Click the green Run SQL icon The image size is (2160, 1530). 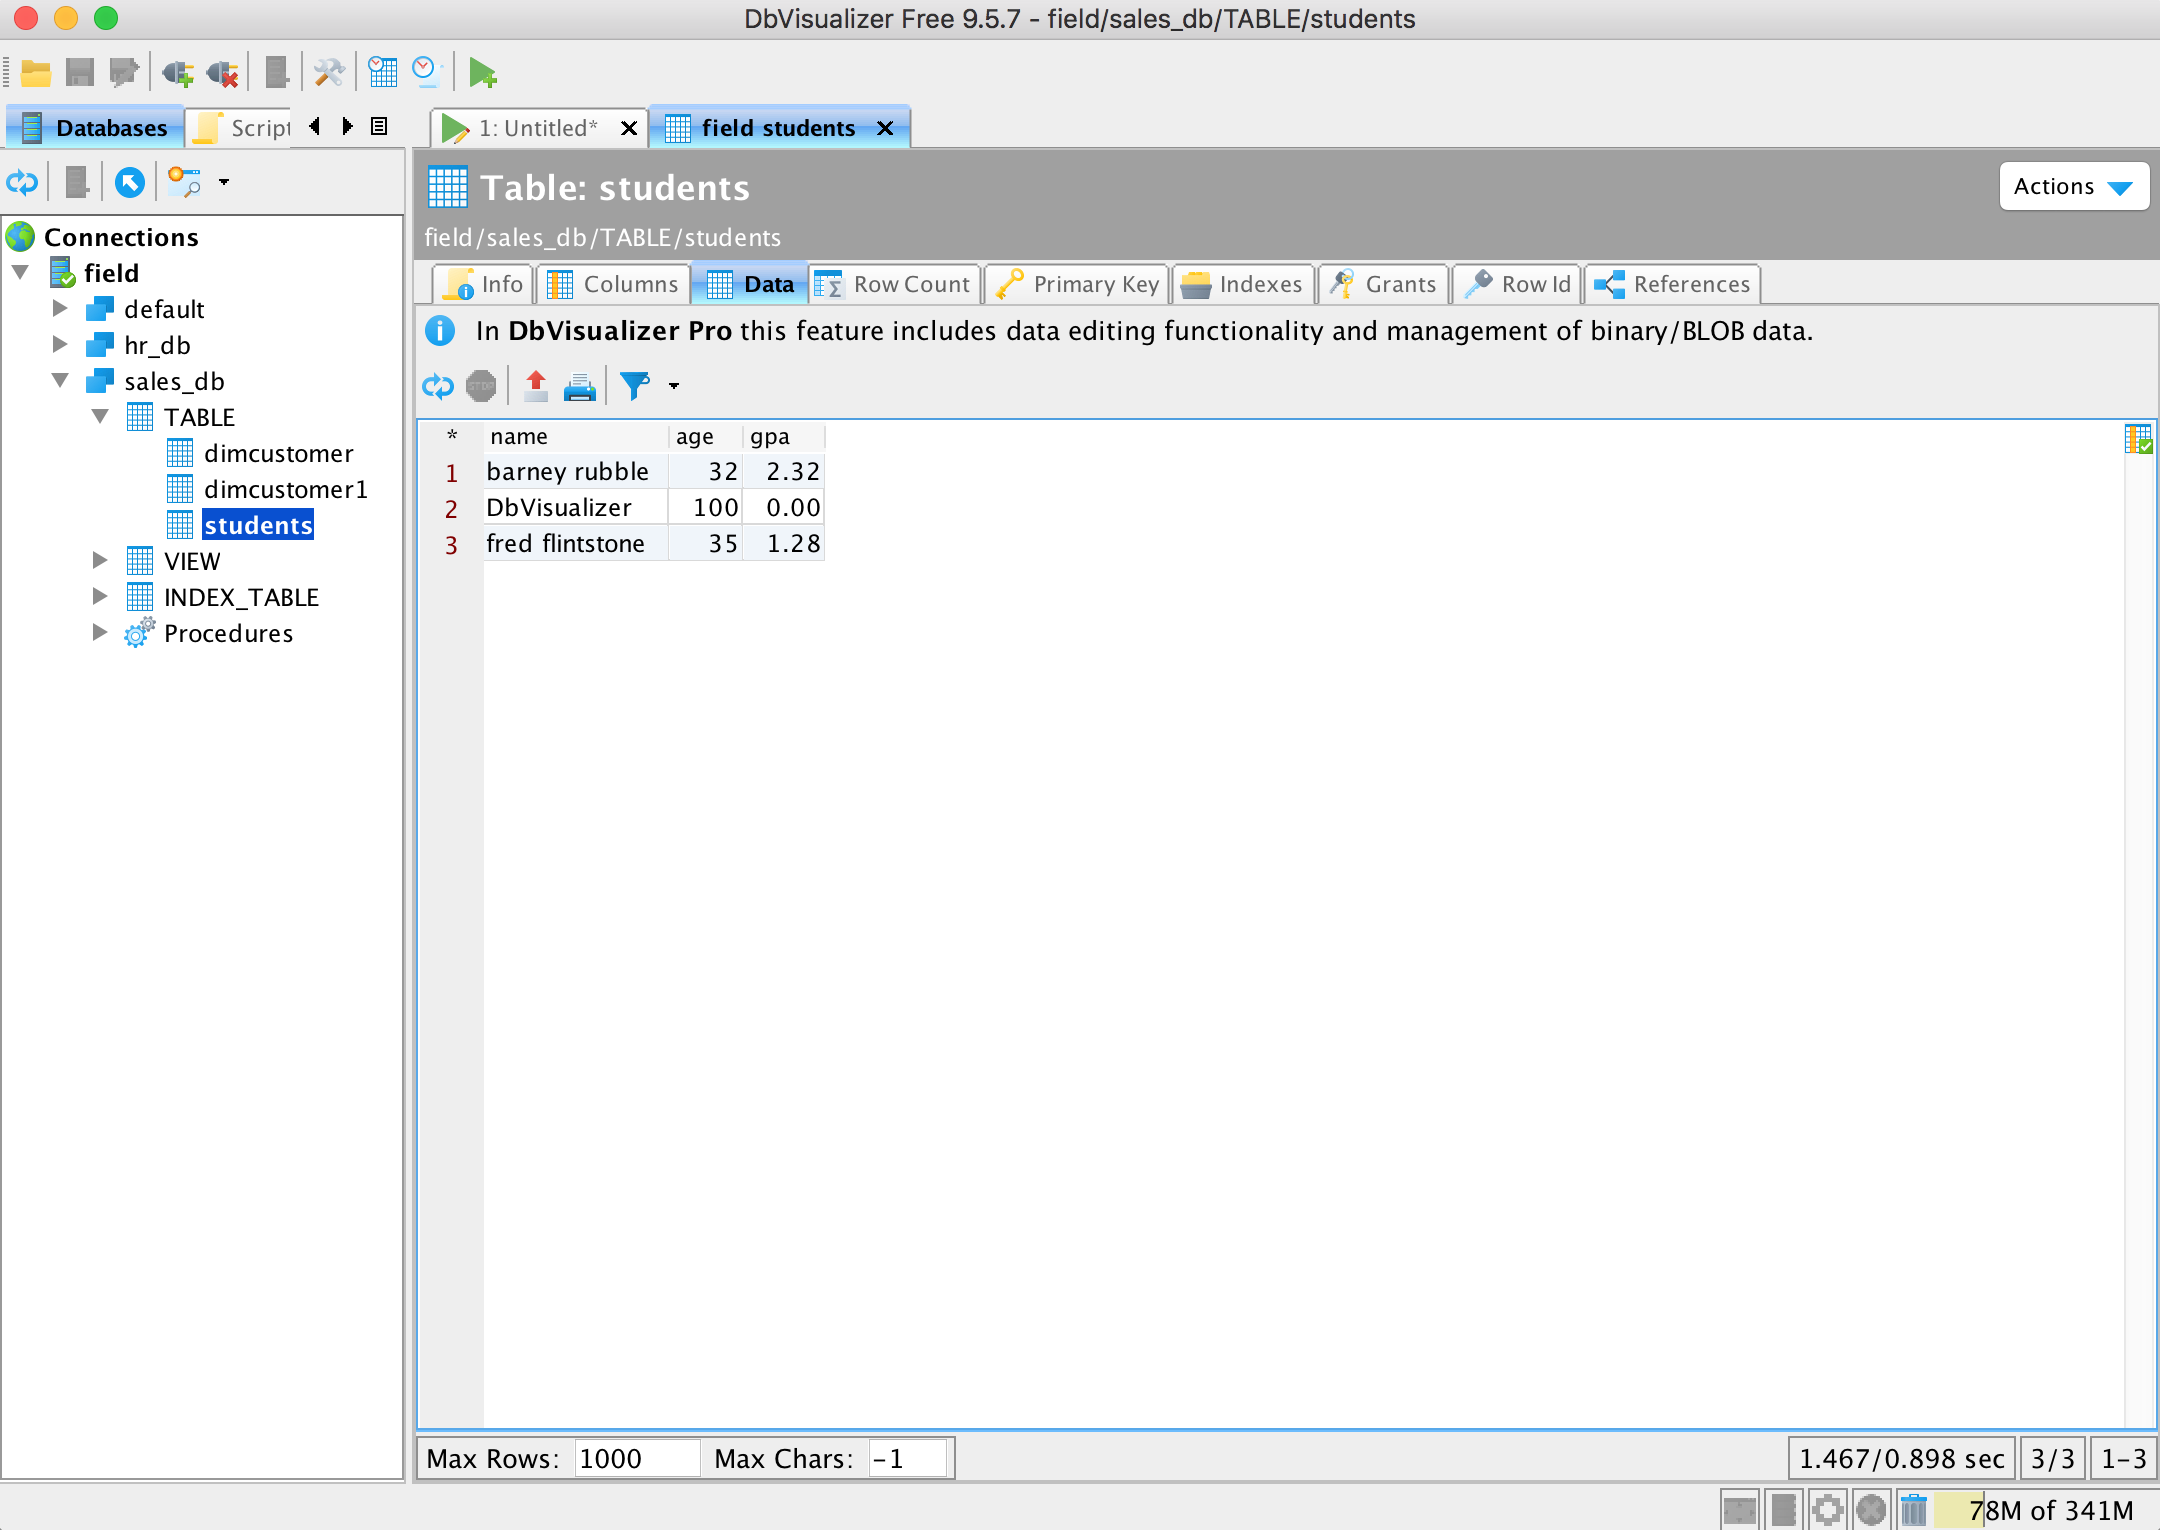482,73
